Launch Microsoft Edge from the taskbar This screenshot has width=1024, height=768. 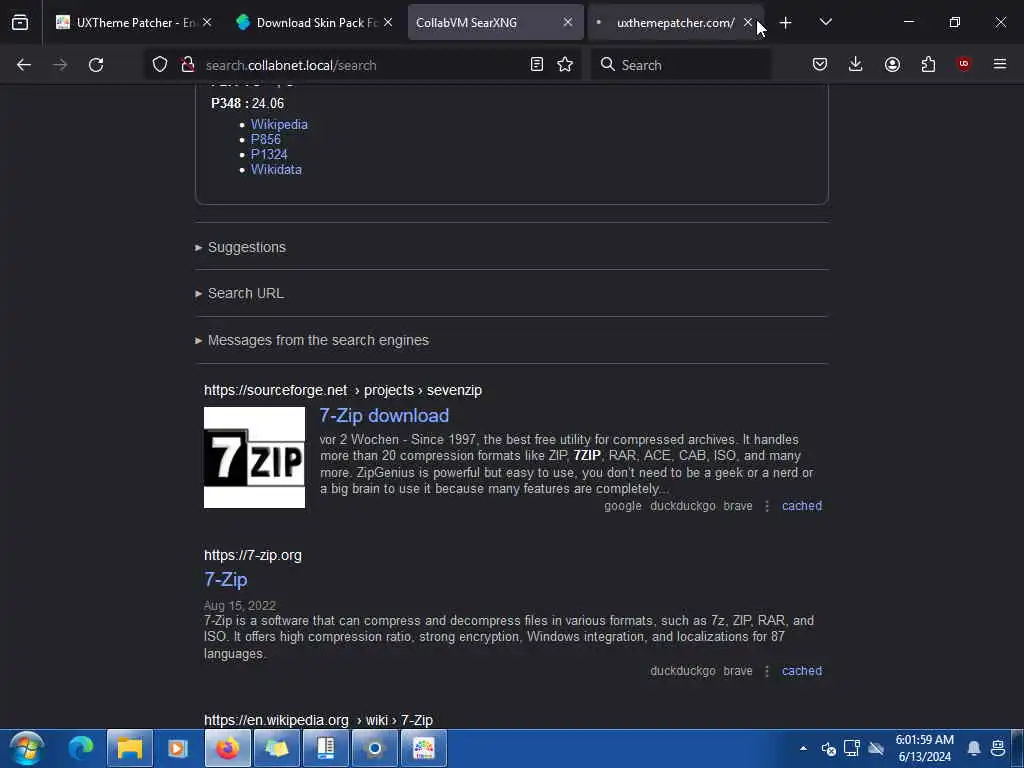[81, 748]
